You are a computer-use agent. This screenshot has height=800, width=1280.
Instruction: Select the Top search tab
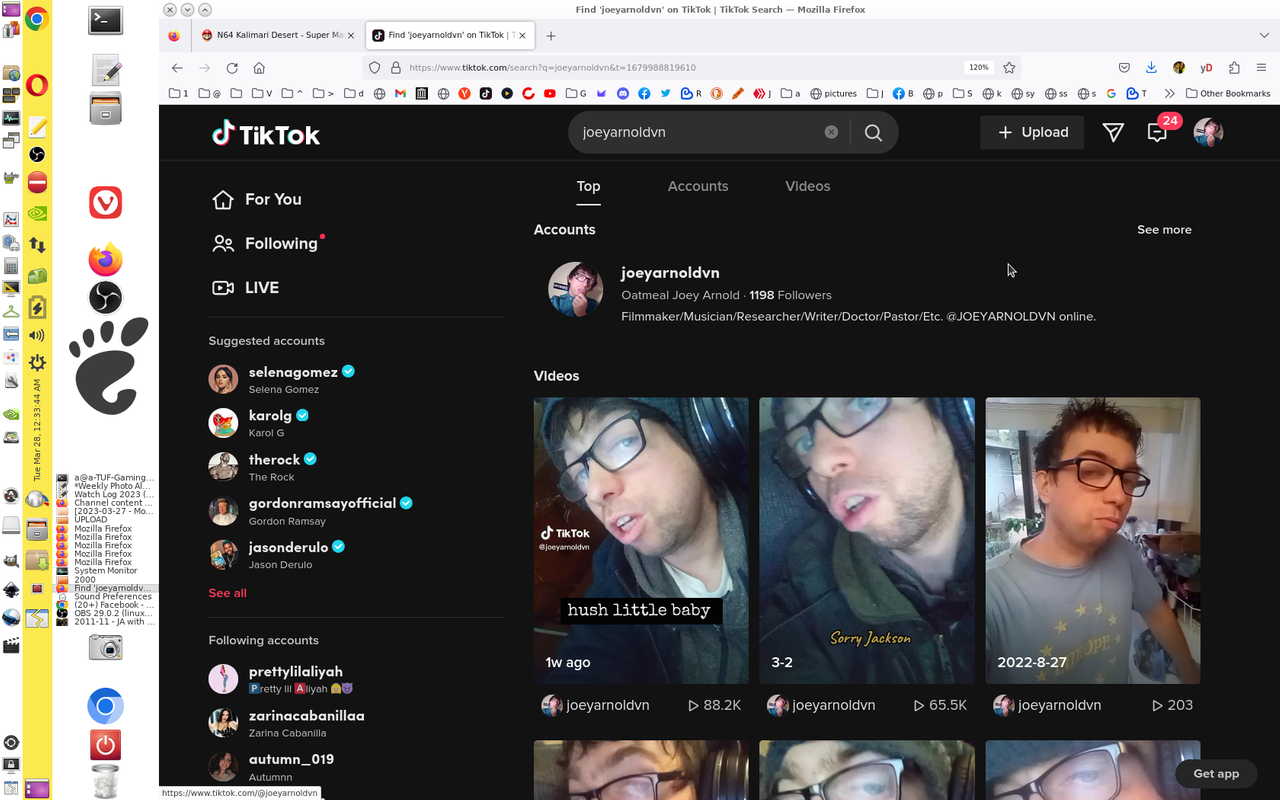(588, 186)
